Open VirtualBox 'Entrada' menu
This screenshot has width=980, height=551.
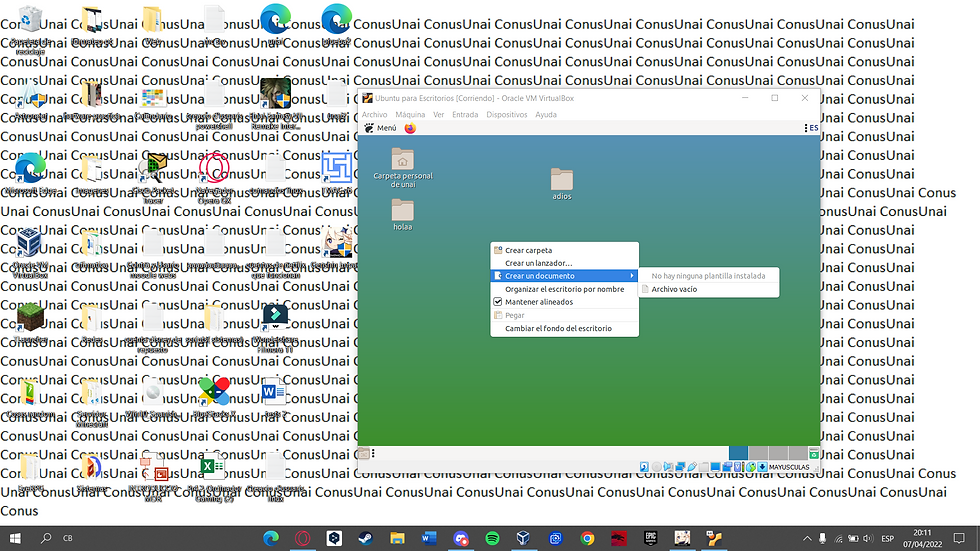pyautogui.click(x=465, y=114)
